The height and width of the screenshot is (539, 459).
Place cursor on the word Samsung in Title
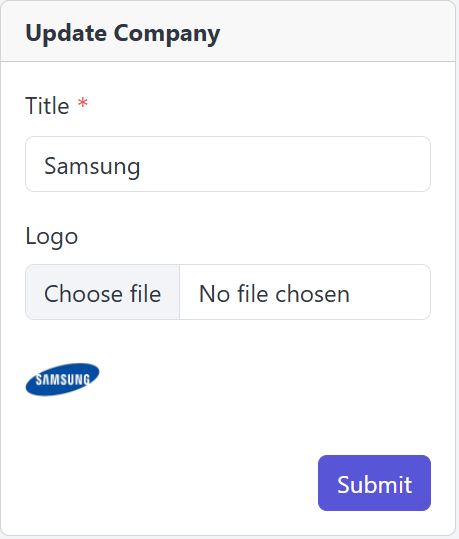tap(92, 166)
